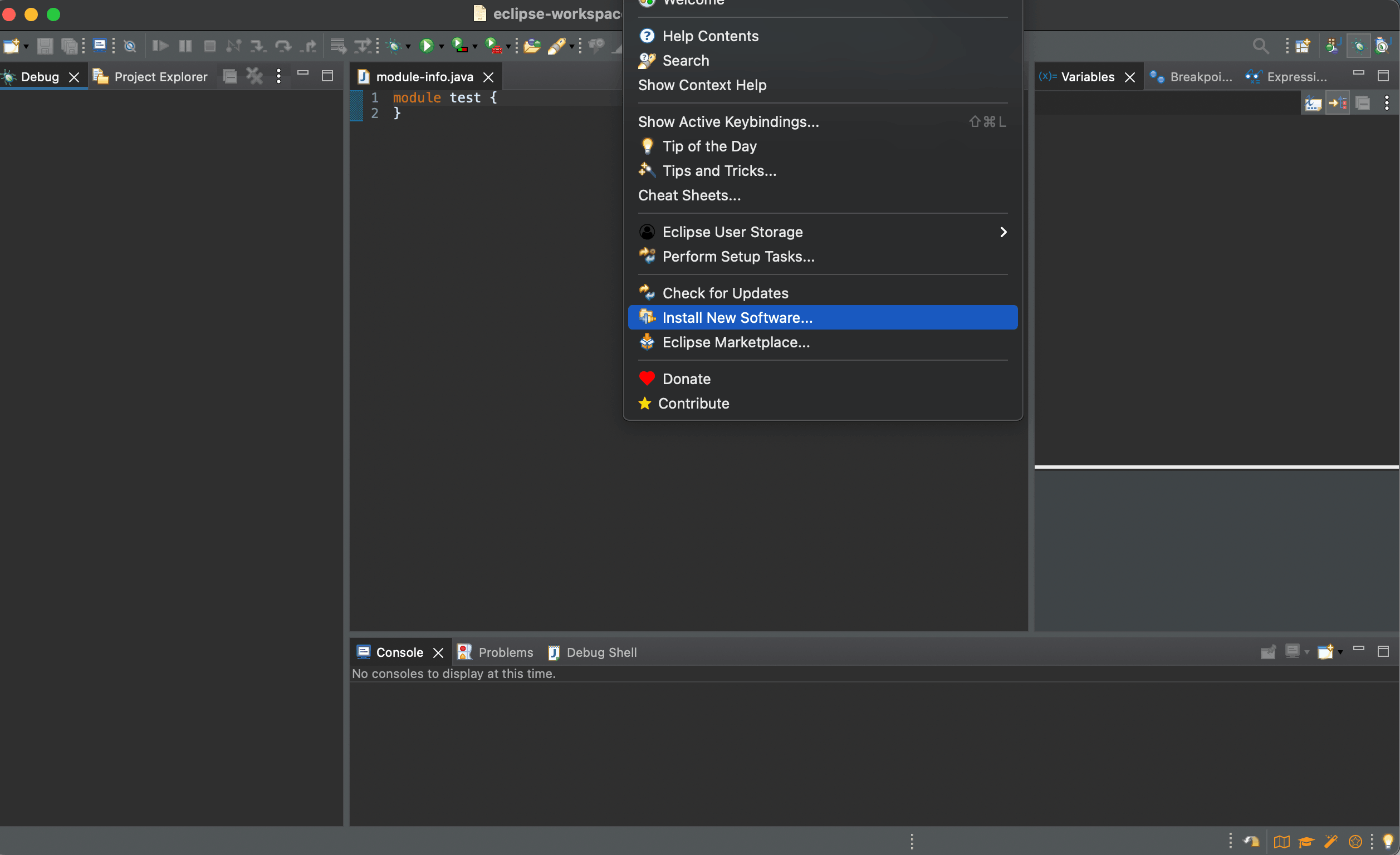Open the New Console View dropdown arrow
The height and width of the screenshot is (855, 1400).
(x=1340, y=653)
